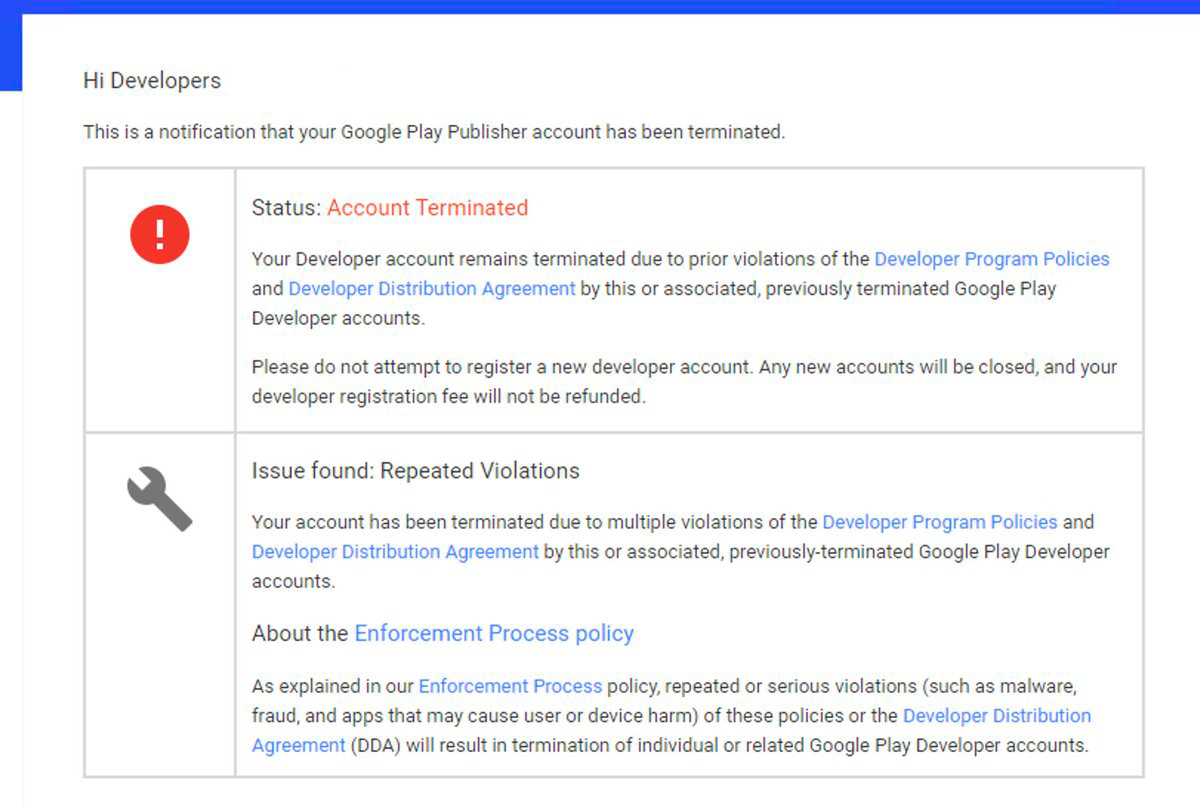This screenshot has width=1200, height=806.
Task: Open Developer Program Policies link in Status section
Action: tap(991, 259)
